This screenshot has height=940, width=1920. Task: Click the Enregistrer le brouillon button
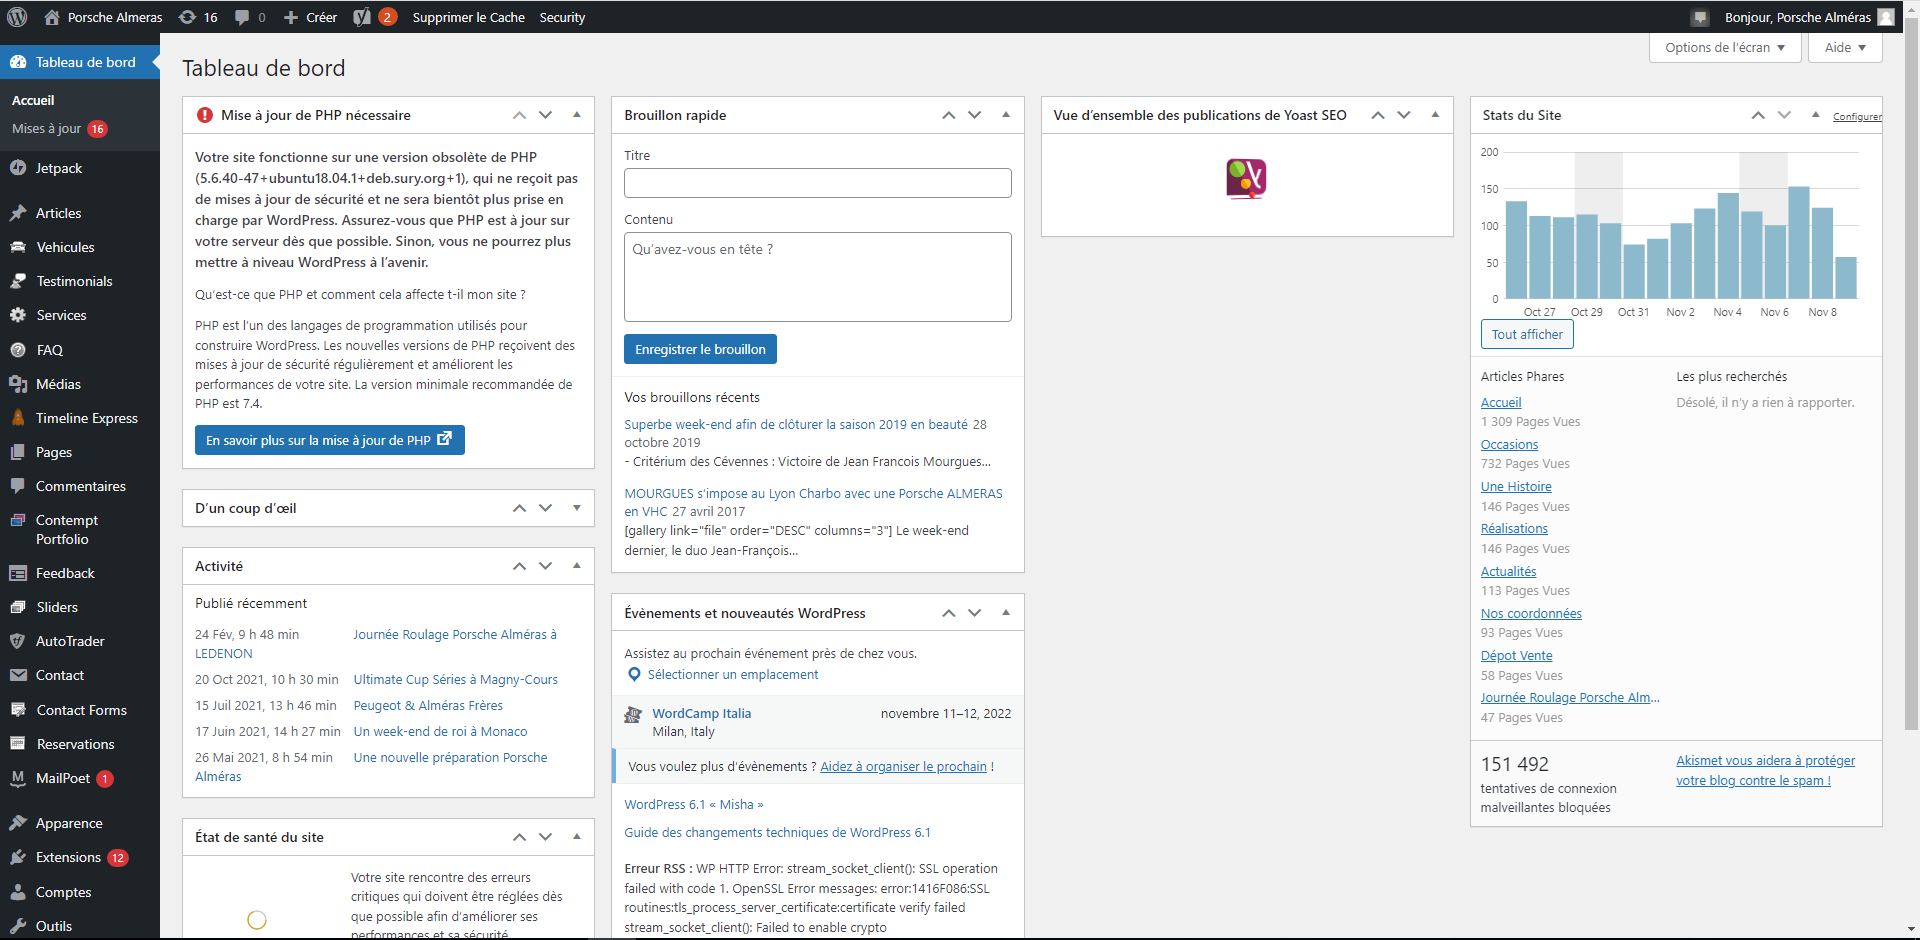click(700, 349)
